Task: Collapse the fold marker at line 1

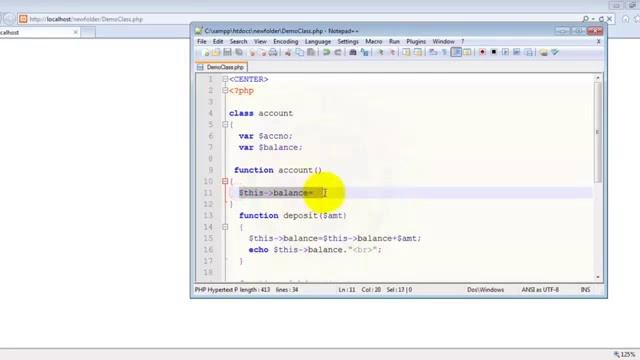Action: tap(225, 79)
